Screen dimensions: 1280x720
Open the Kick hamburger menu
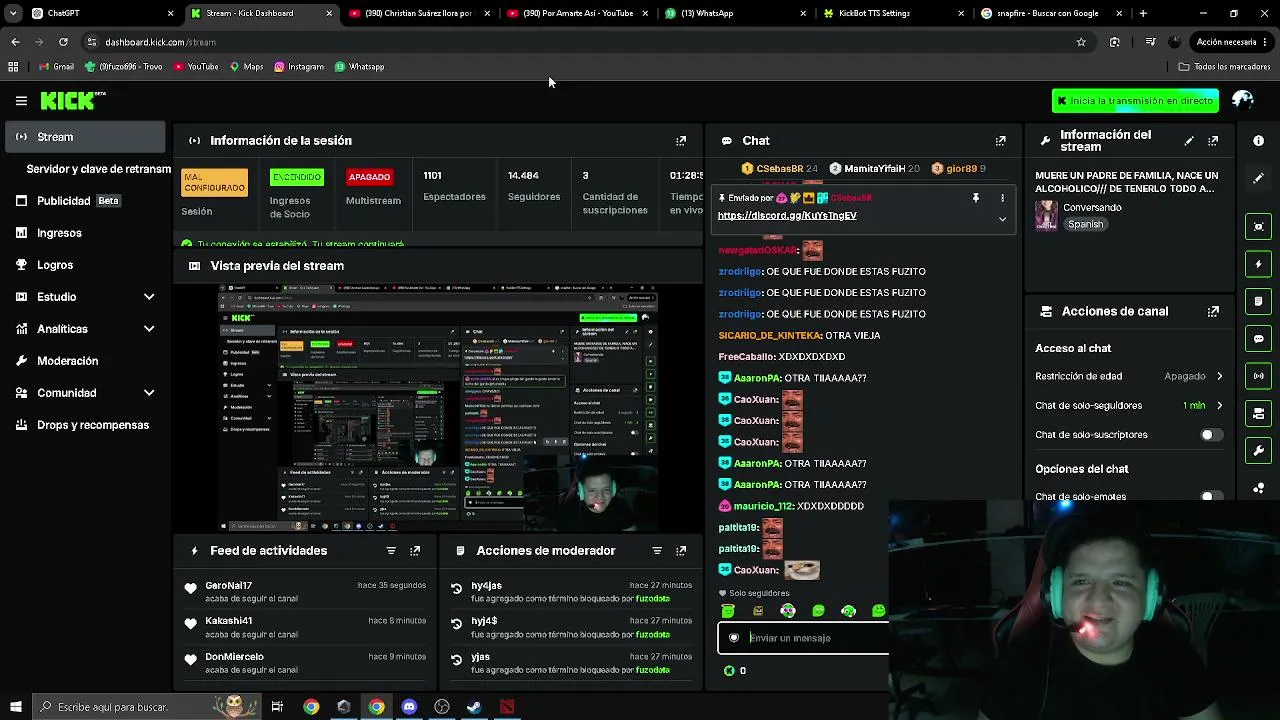point(21,101)
